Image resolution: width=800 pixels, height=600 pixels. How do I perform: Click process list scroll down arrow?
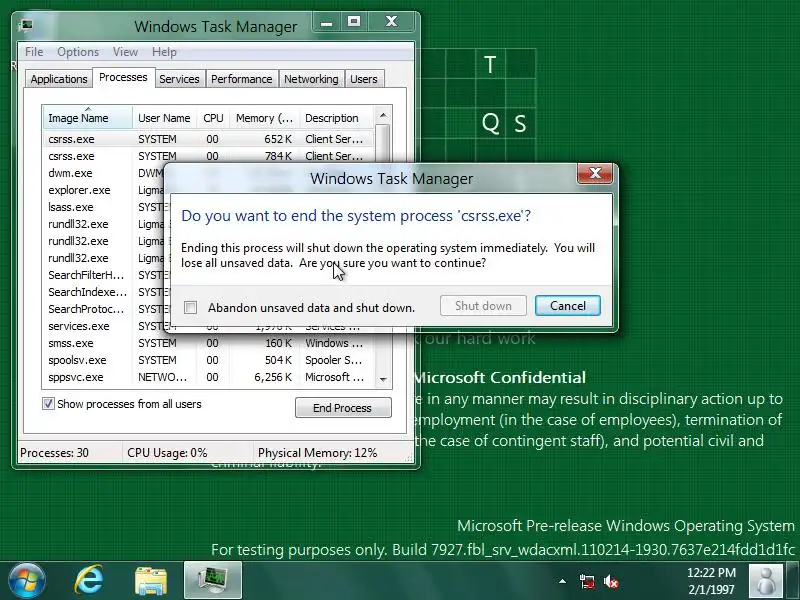(x=383, y=379)
